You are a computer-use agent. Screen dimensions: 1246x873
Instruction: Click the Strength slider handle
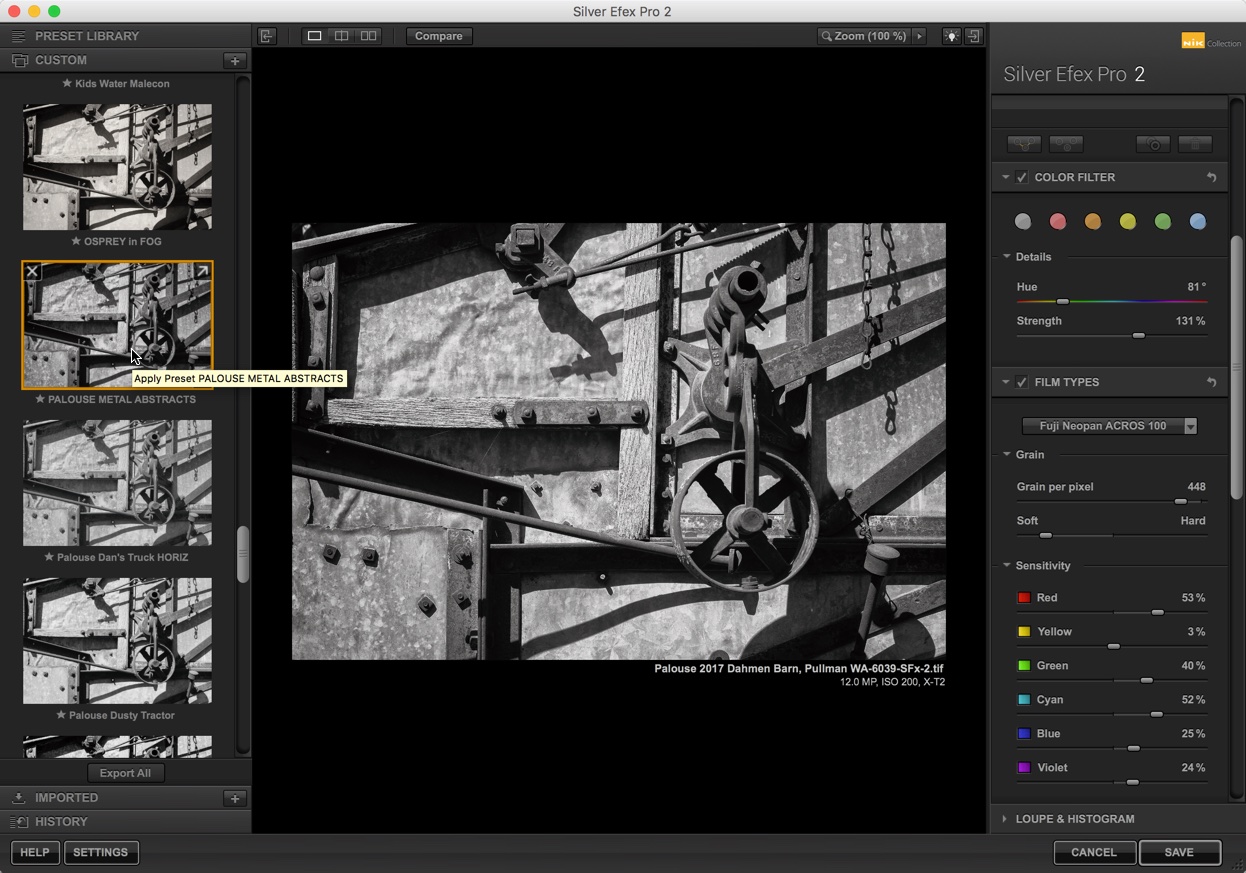point(1138,336)
